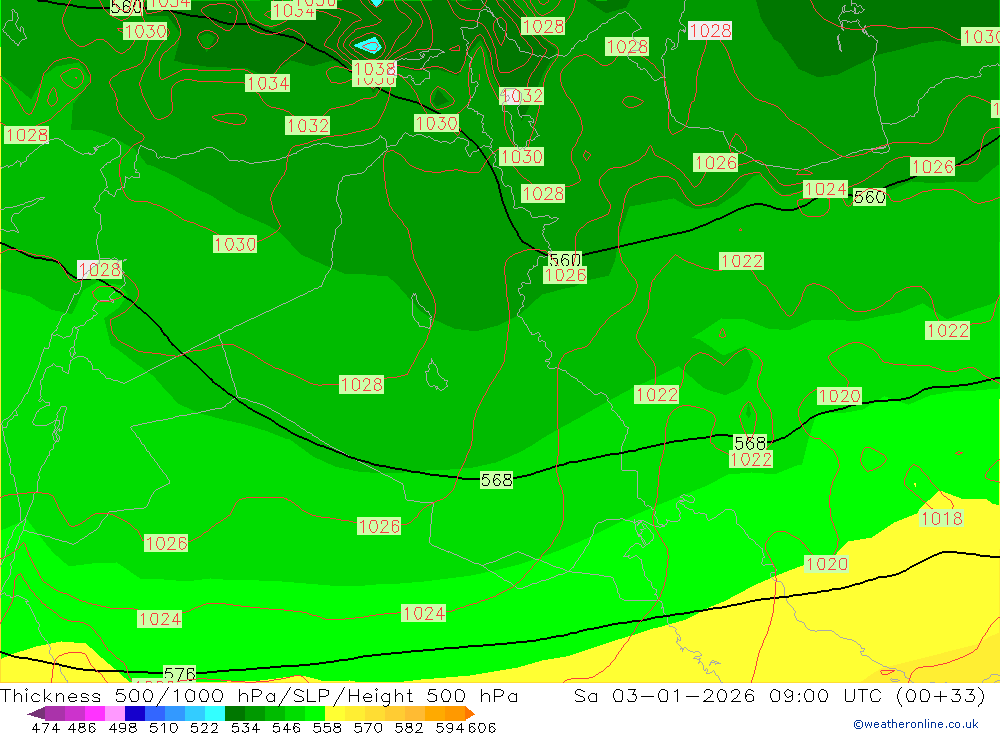Click the 534 legend value
This screenshot has height=733, width=1000.
(245, 727)
